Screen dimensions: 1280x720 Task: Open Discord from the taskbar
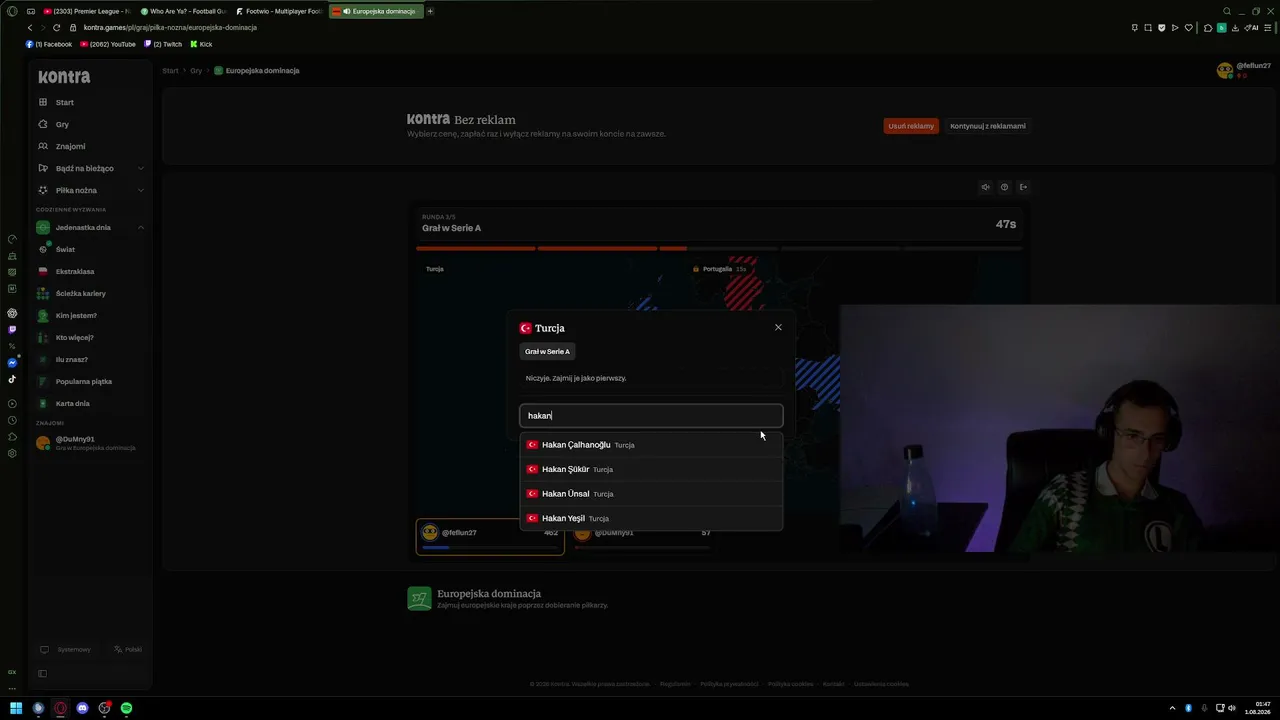pyautogui.click(x=82, y=708)
